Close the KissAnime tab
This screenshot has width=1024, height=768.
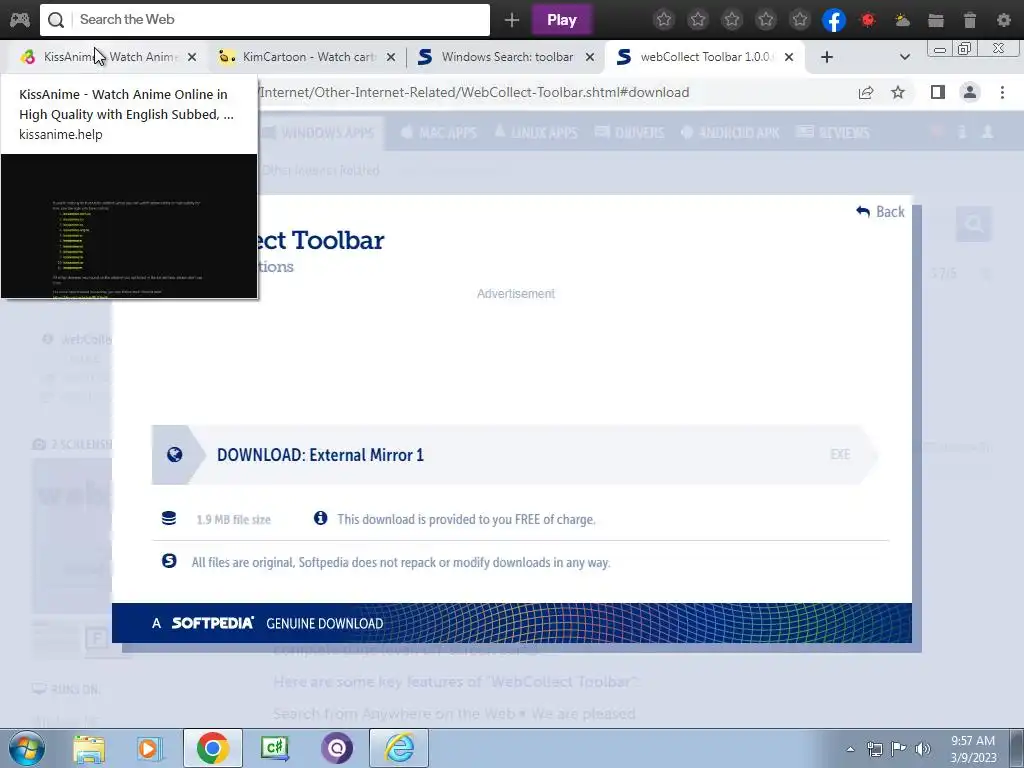coord(192,57)
